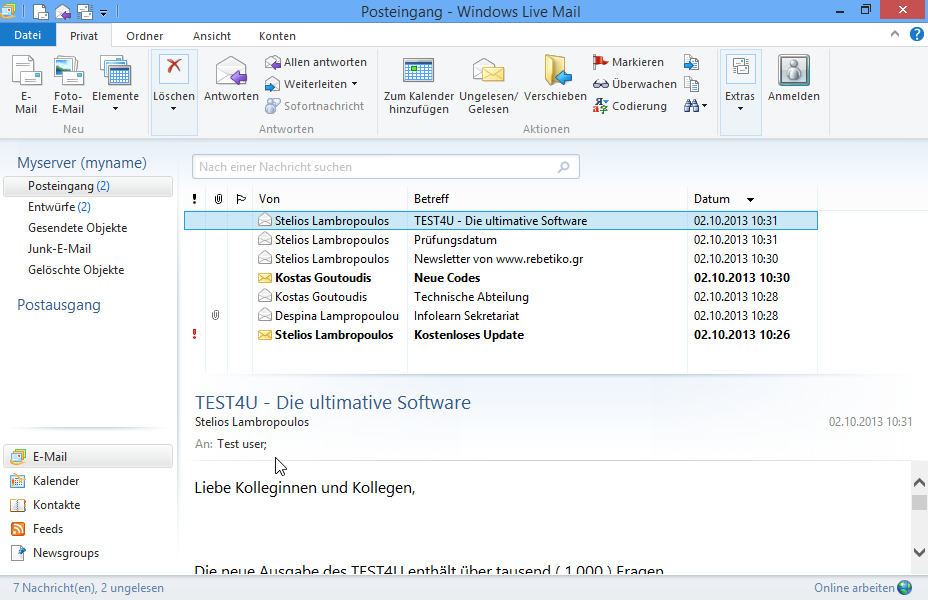The image size is (928, 600).
Task: Sort by flag column header
Action: tap(241, 199)
